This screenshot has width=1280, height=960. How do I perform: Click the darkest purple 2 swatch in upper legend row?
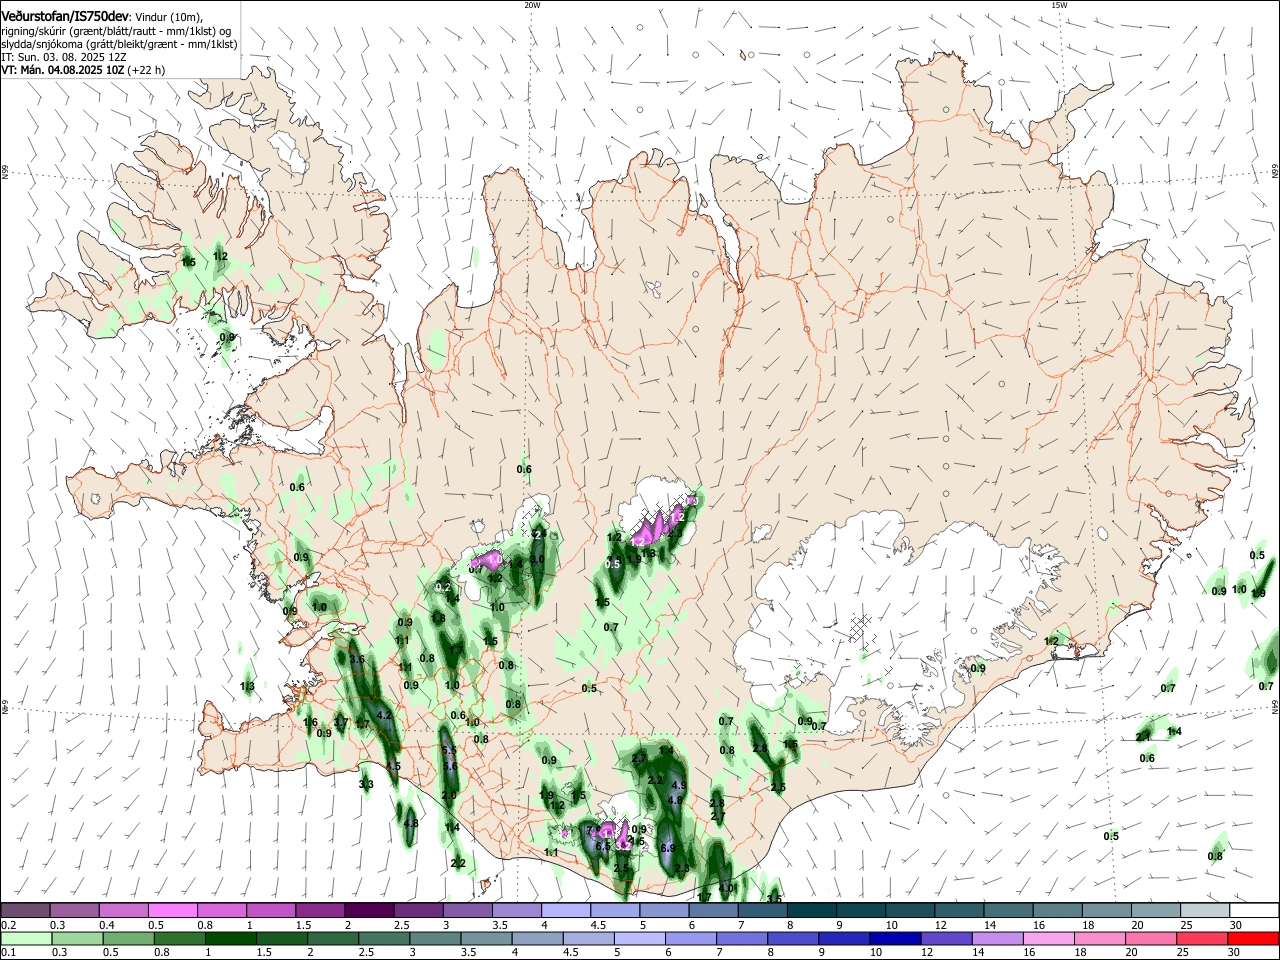point(368,911)
